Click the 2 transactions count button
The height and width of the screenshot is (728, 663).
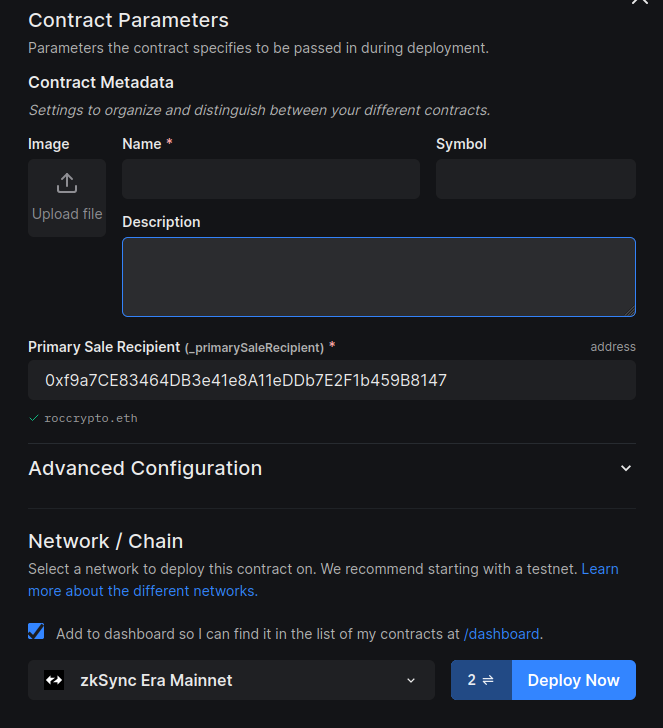pyautogui.click(x=481, y=680)
